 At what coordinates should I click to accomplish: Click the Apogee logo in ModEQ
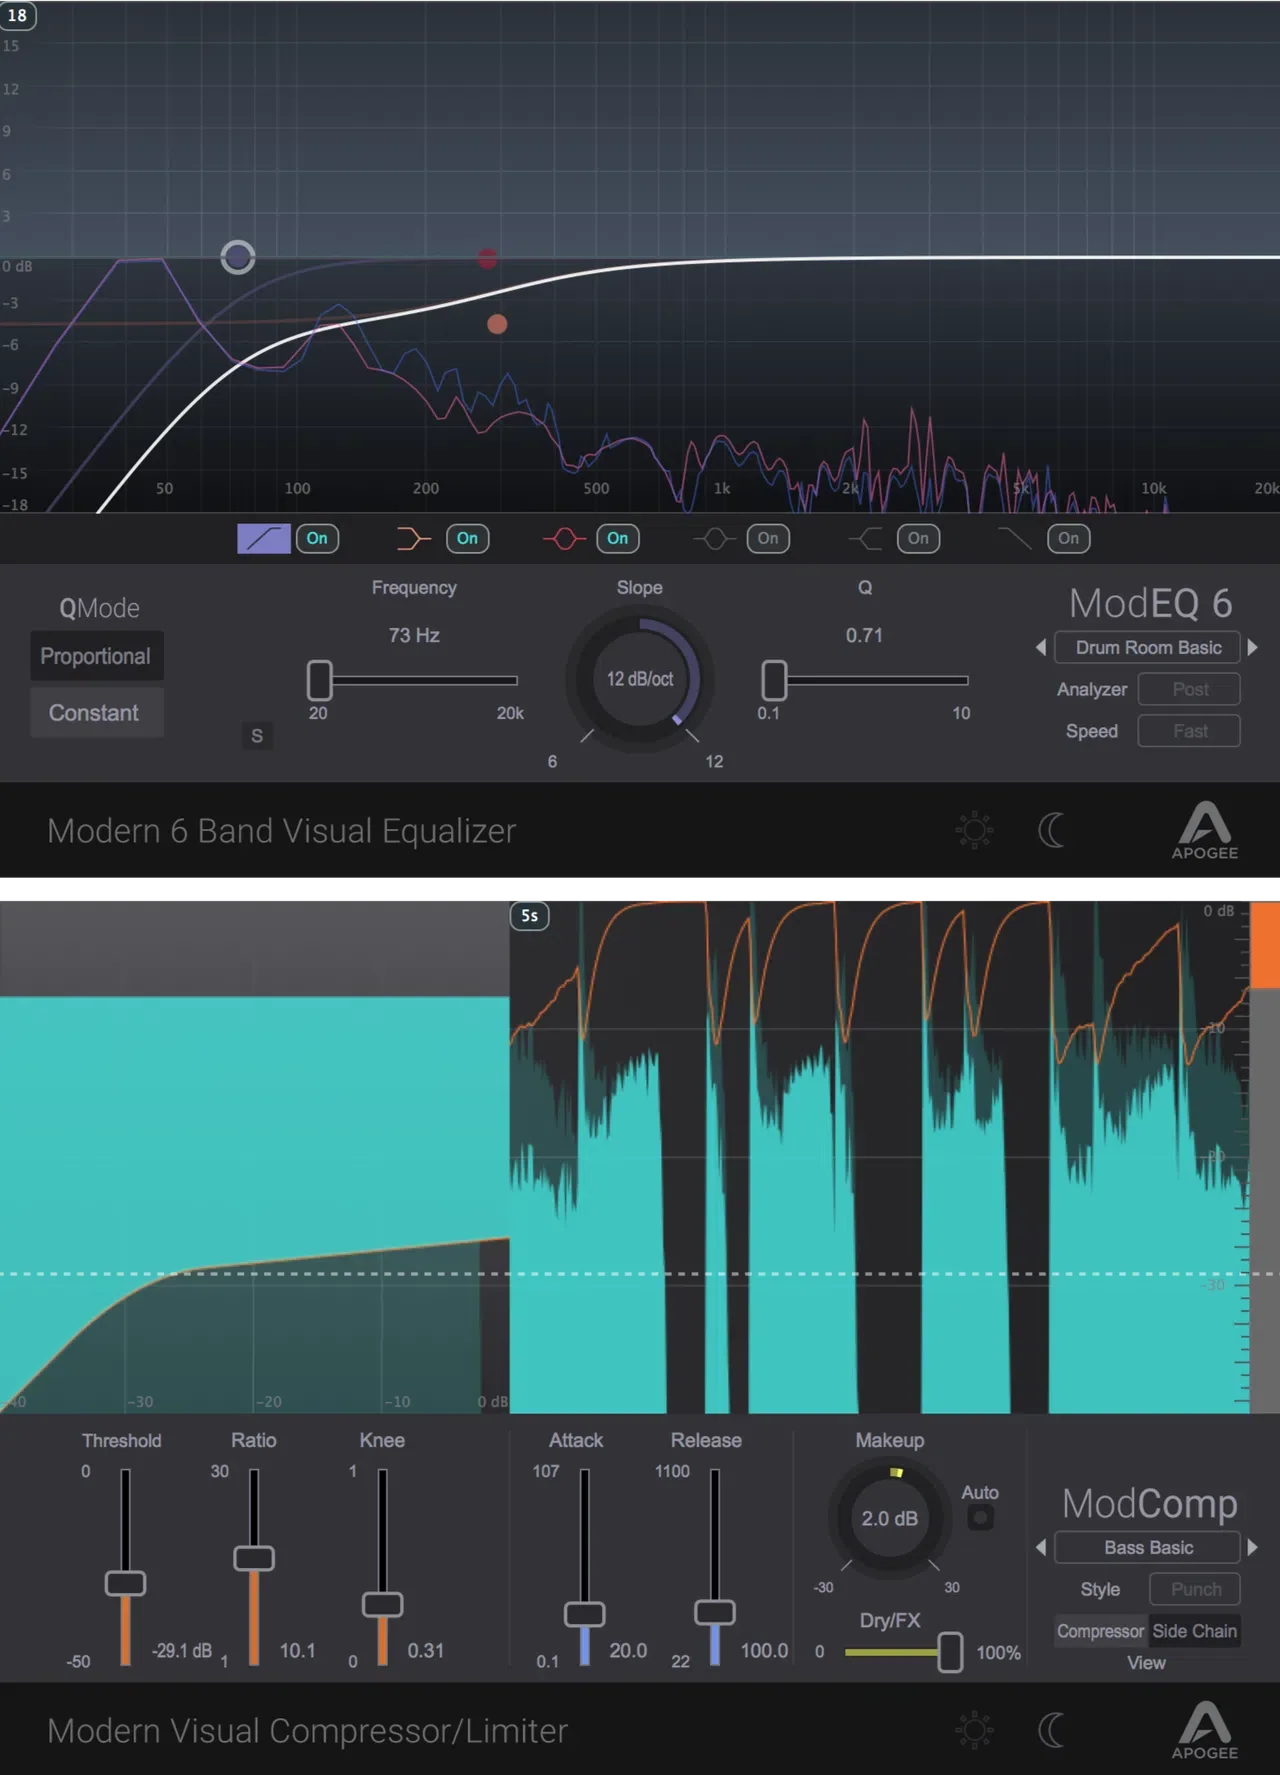pyautogui.click(x=1205, y=830)
